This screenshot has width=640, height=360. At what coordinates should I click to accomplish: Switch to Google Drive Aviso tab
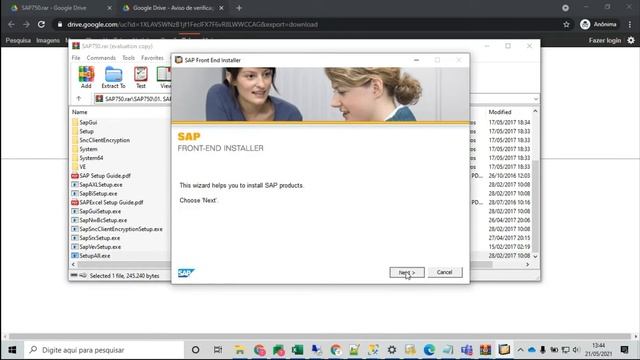(x=172, y=8)
